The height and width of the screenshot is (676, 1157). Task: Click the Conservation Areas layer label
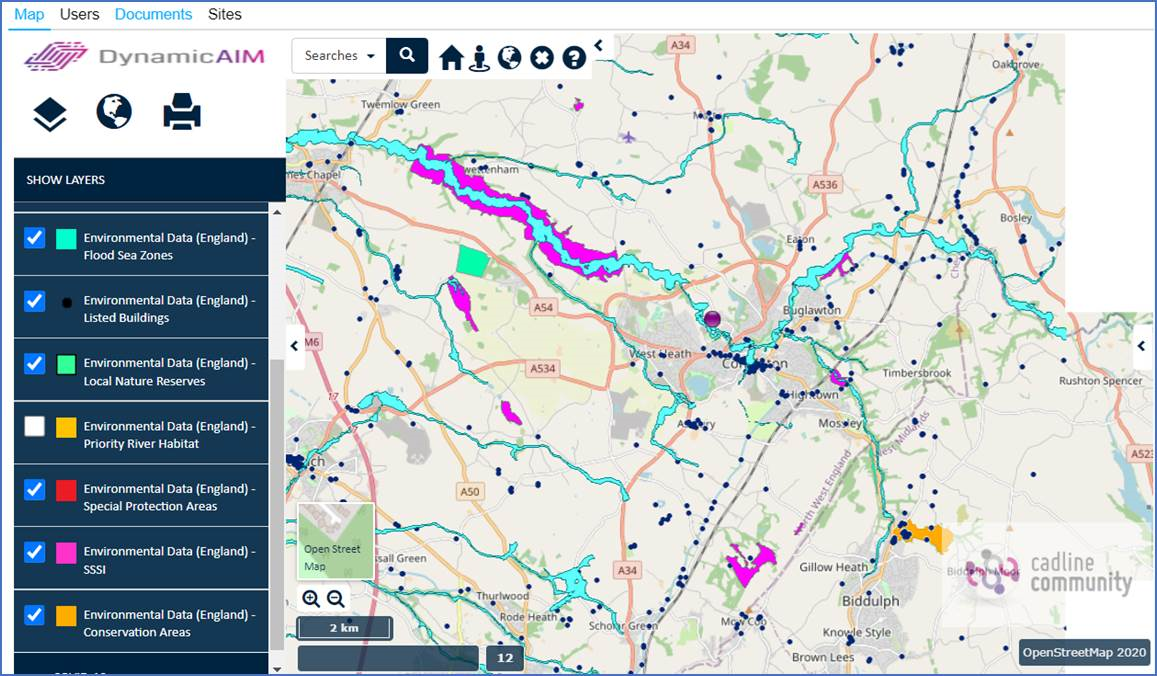click(x=169, y=623)
